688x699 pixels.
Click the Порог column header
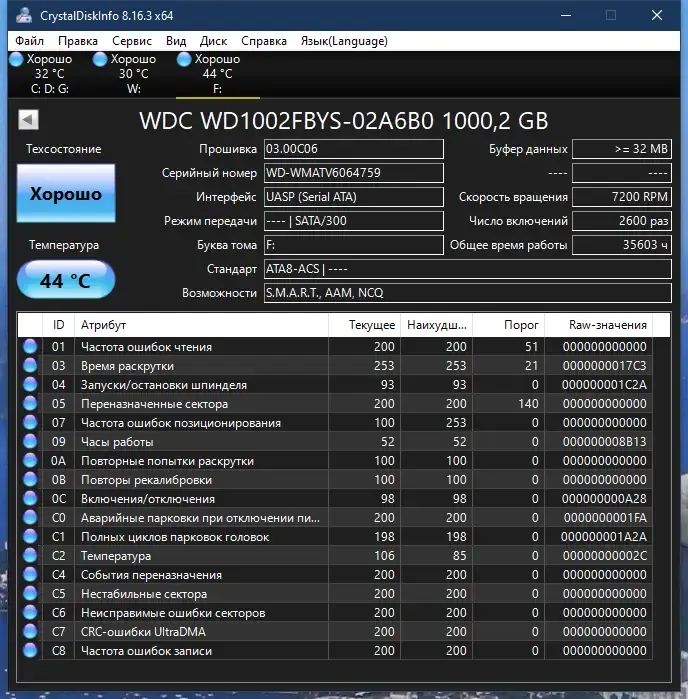[x=509, y=325]
